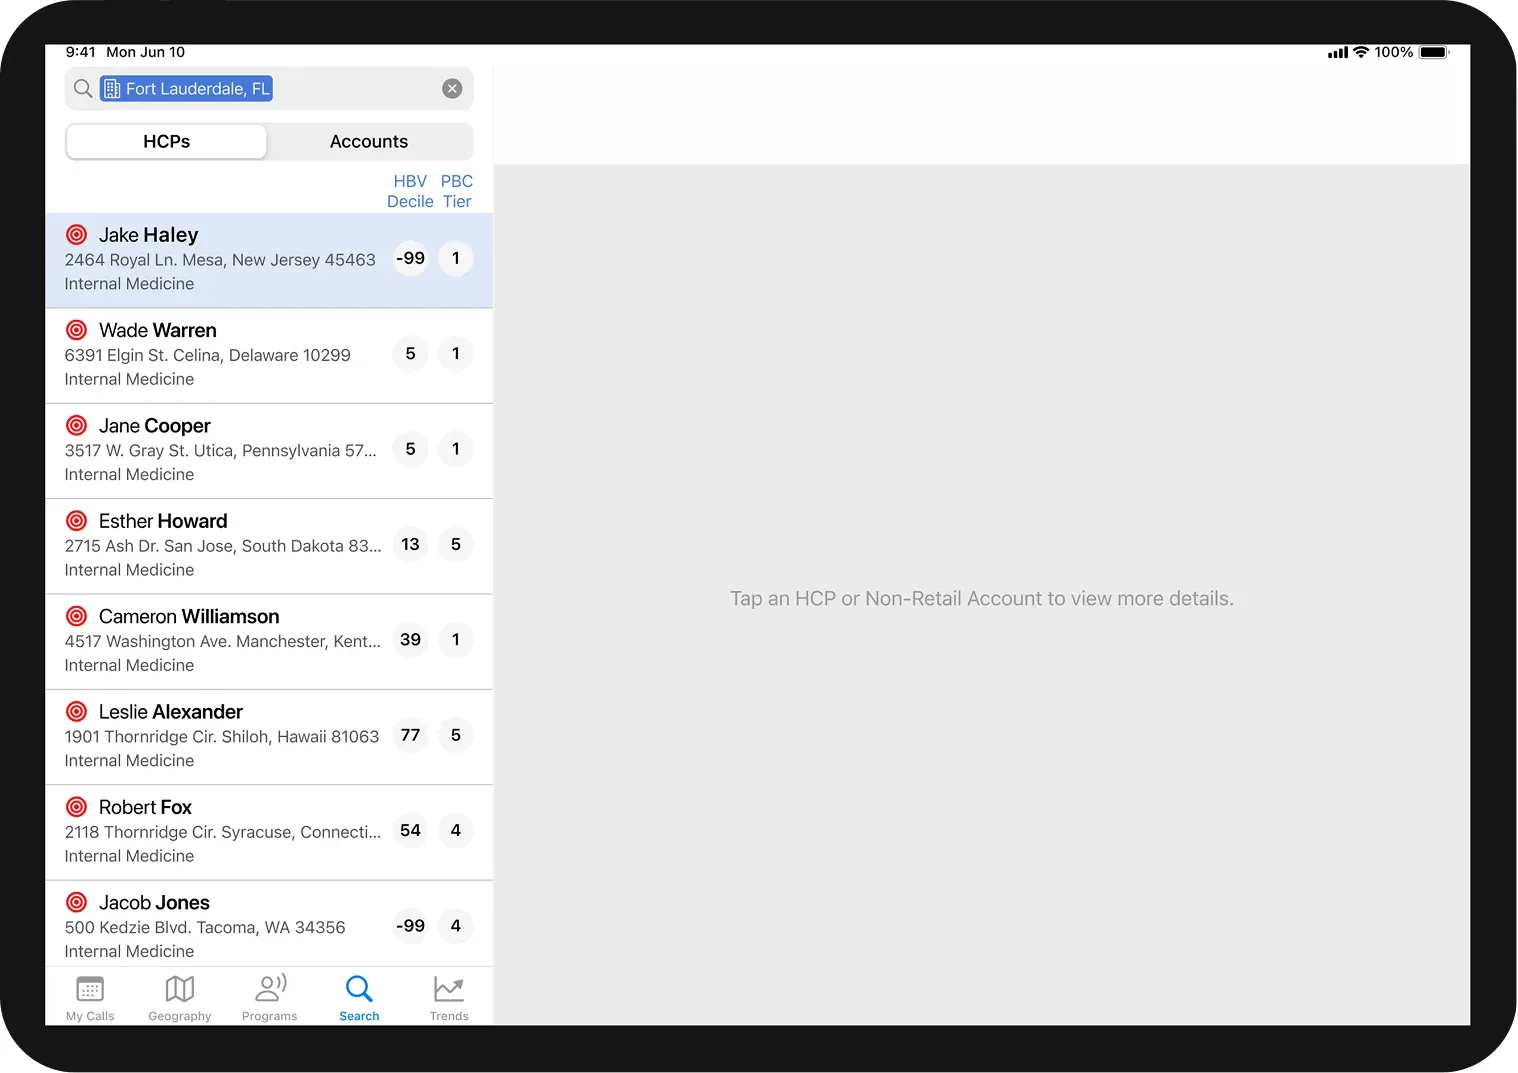1518x1073 pixels.
Task: Select Jane Cooper from the list
Action: coord(269,451)
